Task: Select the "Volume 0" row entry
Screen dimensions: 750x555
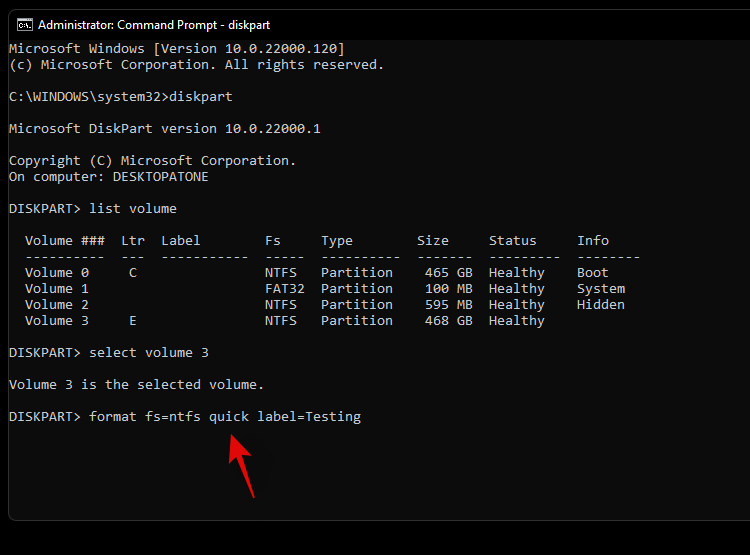Action: [x=57, y=273]
